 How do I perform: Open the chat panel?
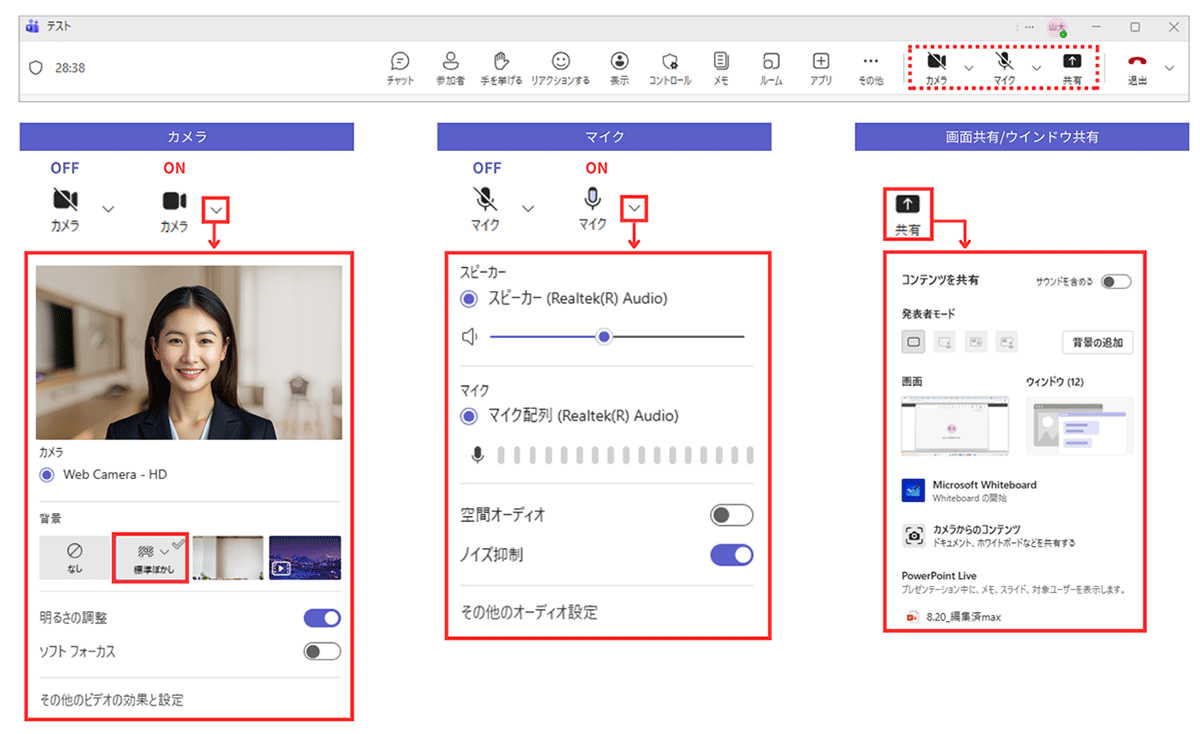400,67
